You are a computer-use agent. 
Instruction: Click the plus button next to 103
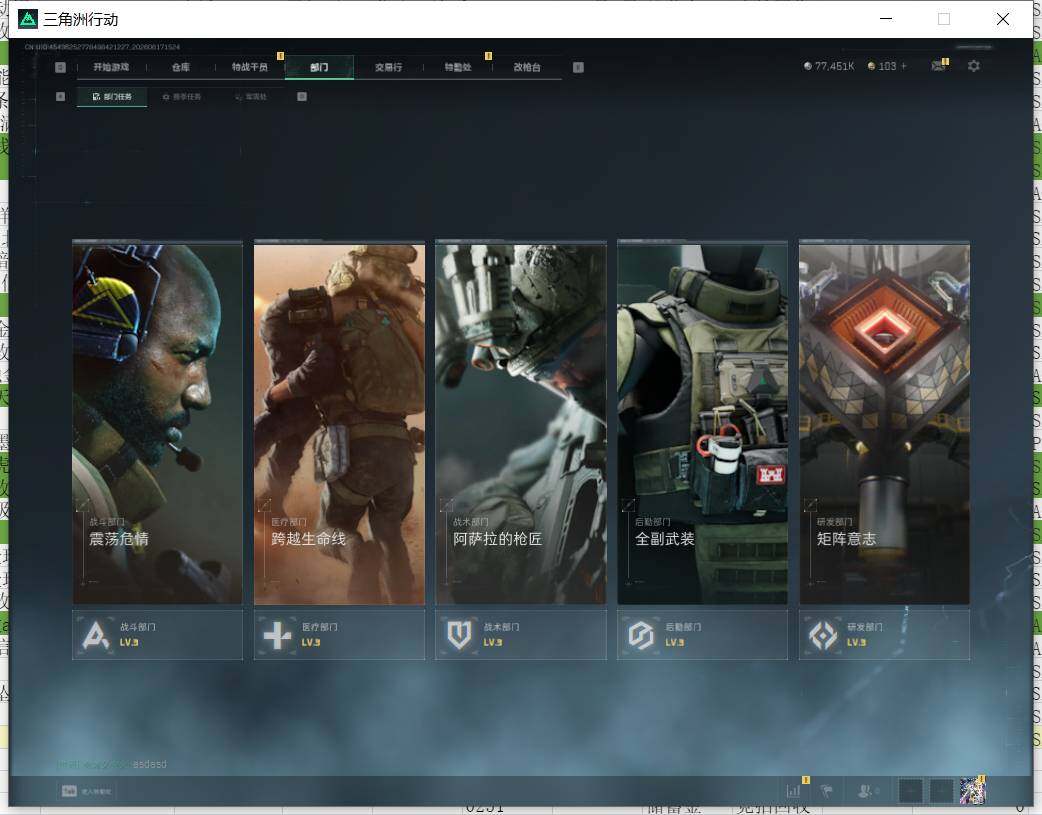pyautogui.click(x=903, y=66)
